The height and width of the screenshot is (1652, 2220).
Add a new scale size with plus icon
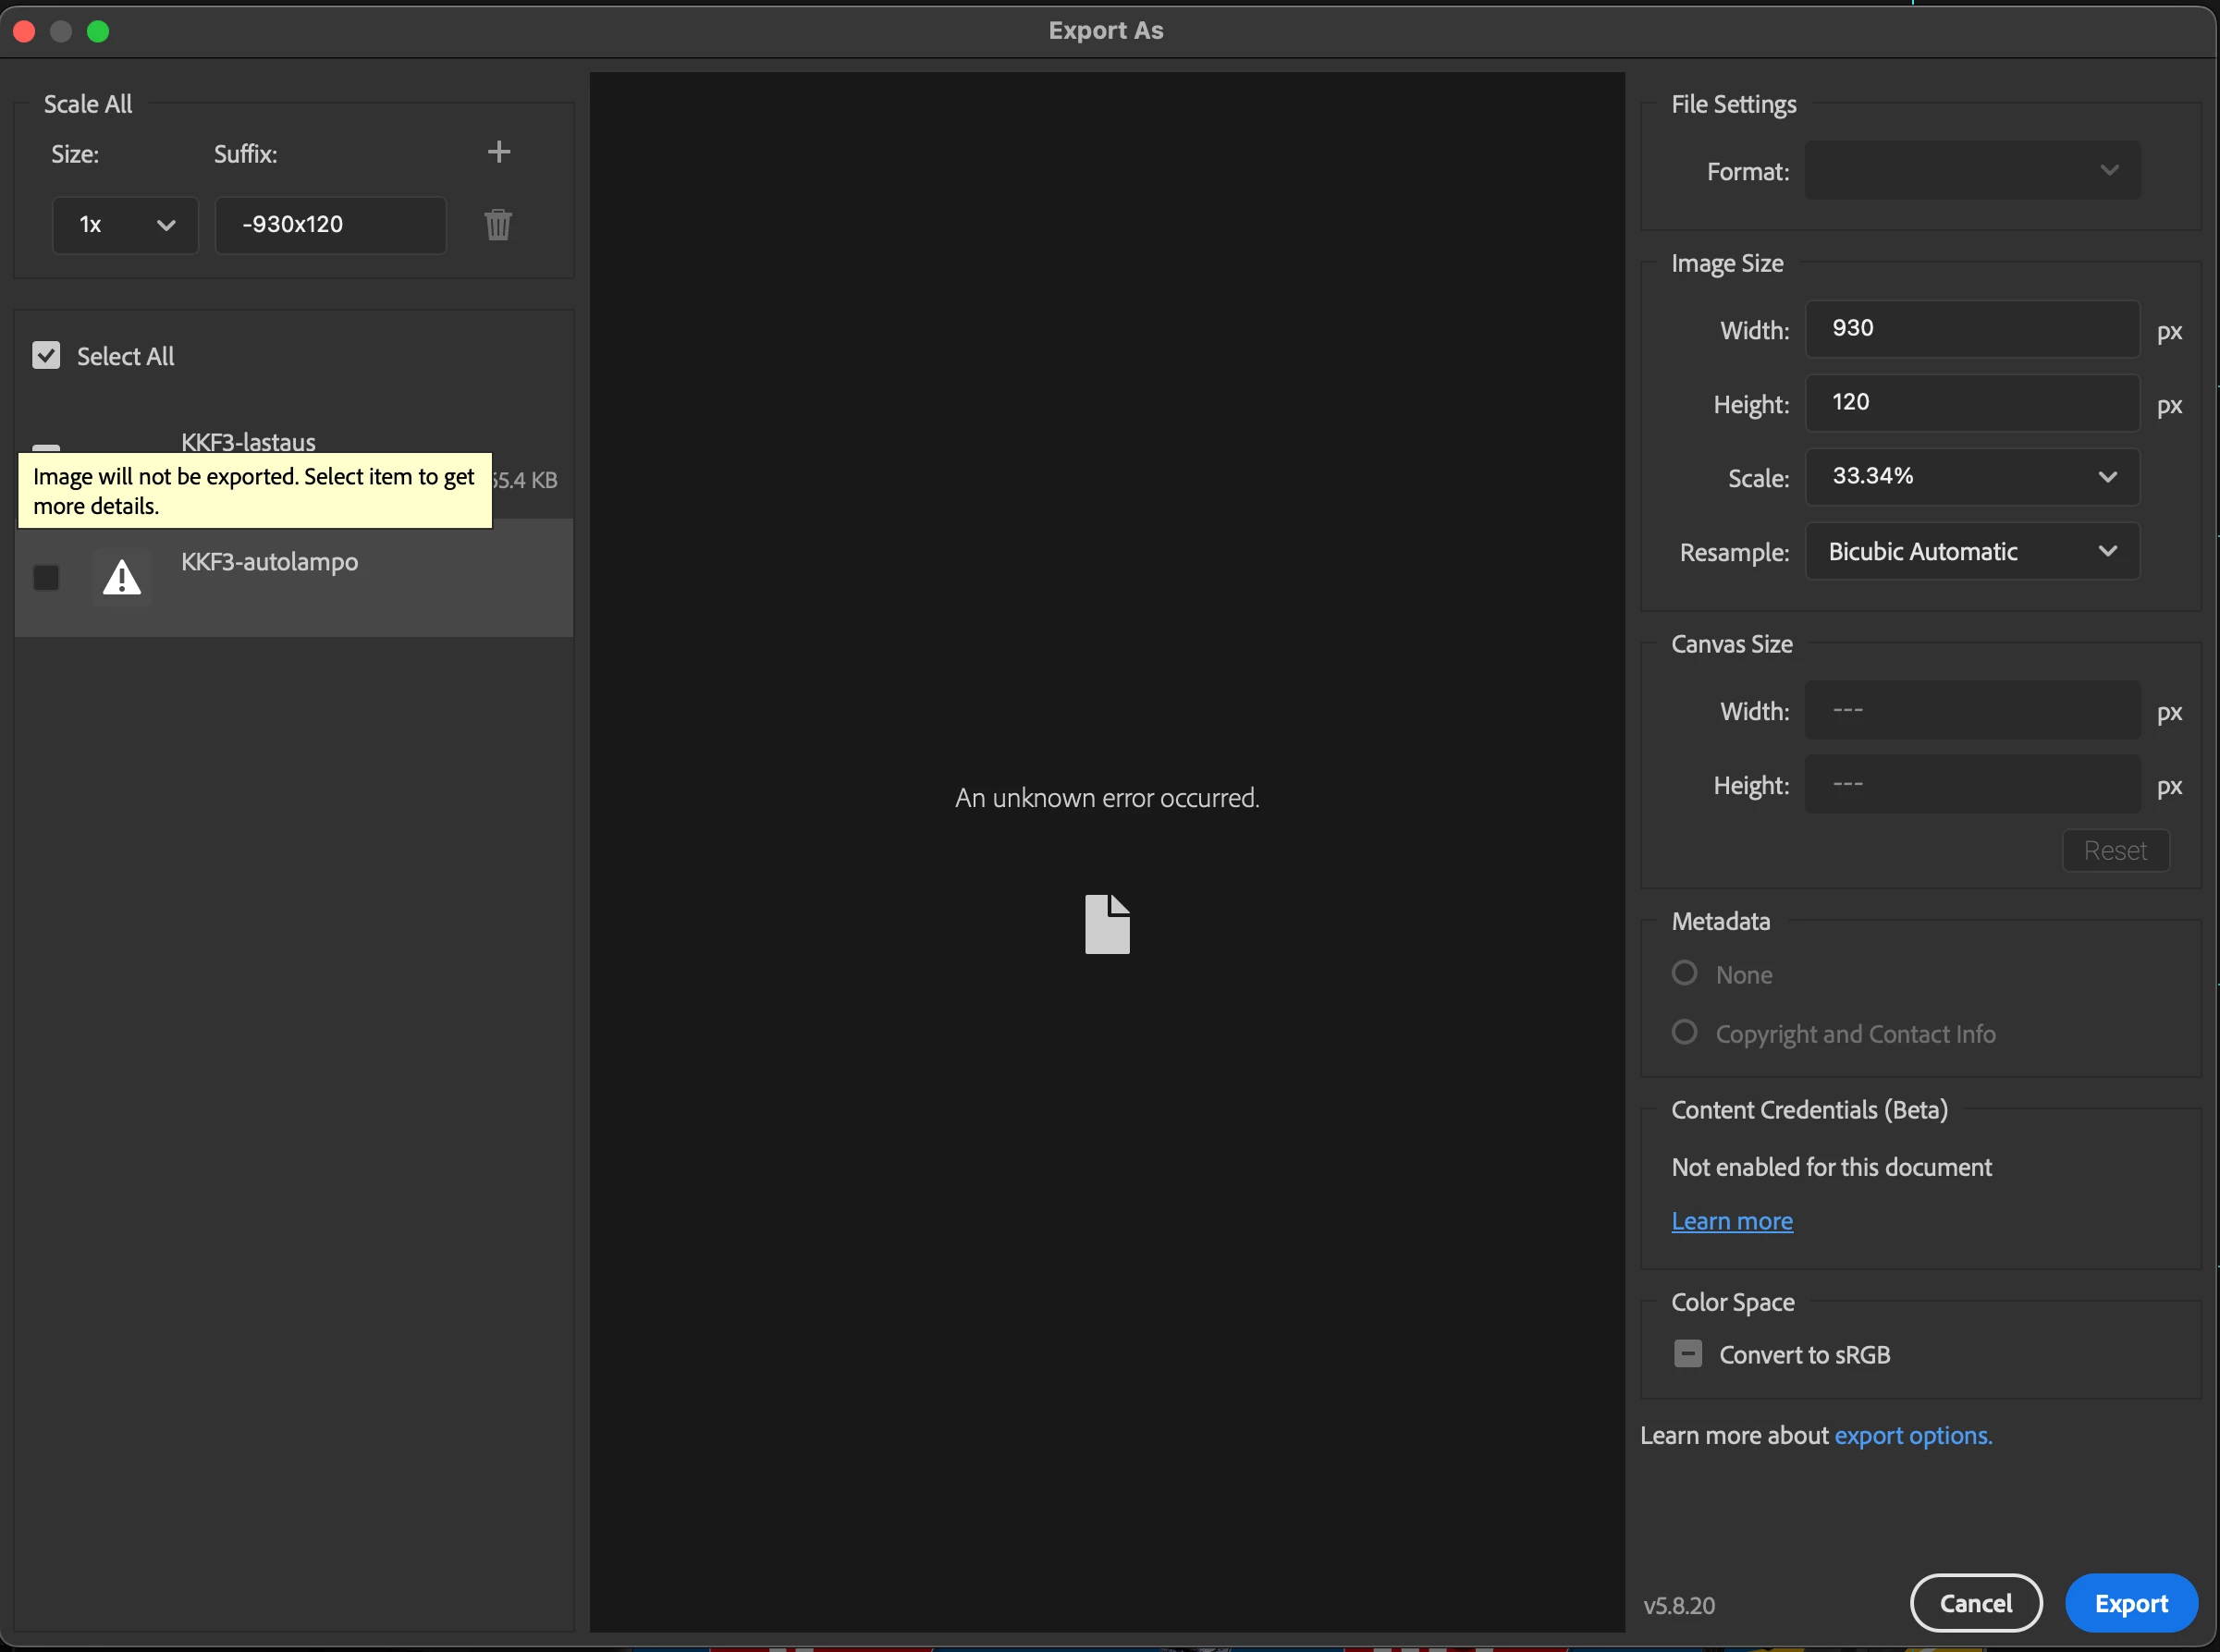pyautogui.click(x=498, y=152)
